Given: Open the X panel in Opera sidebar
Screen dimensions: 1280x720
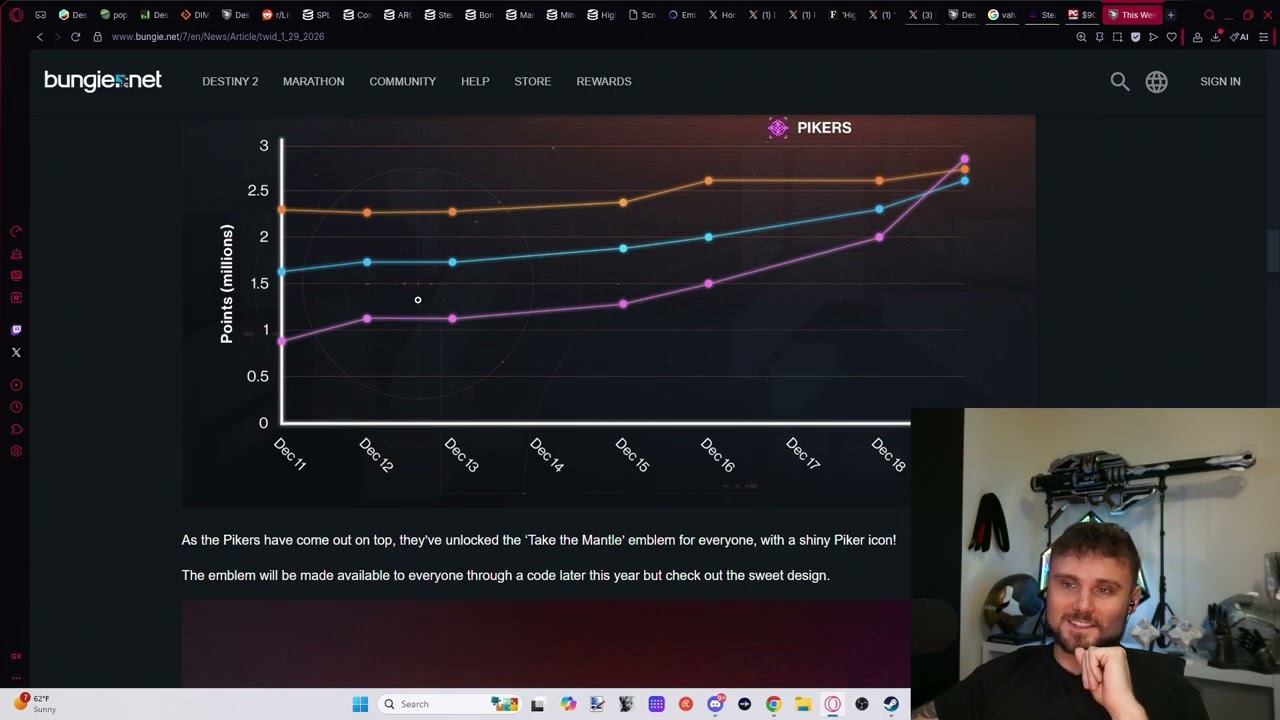Looking at the screenshot, I should [x=16, y=352].
